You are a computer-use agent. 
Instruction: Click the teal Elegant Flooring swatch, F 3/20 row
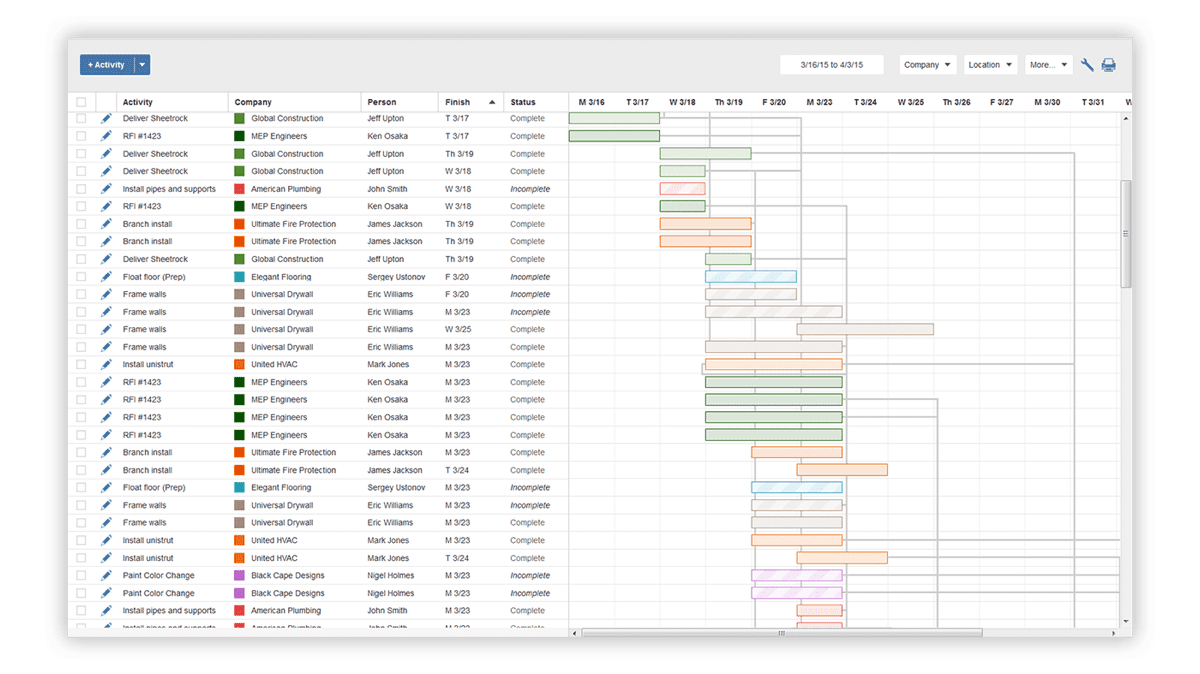[239, 277]
